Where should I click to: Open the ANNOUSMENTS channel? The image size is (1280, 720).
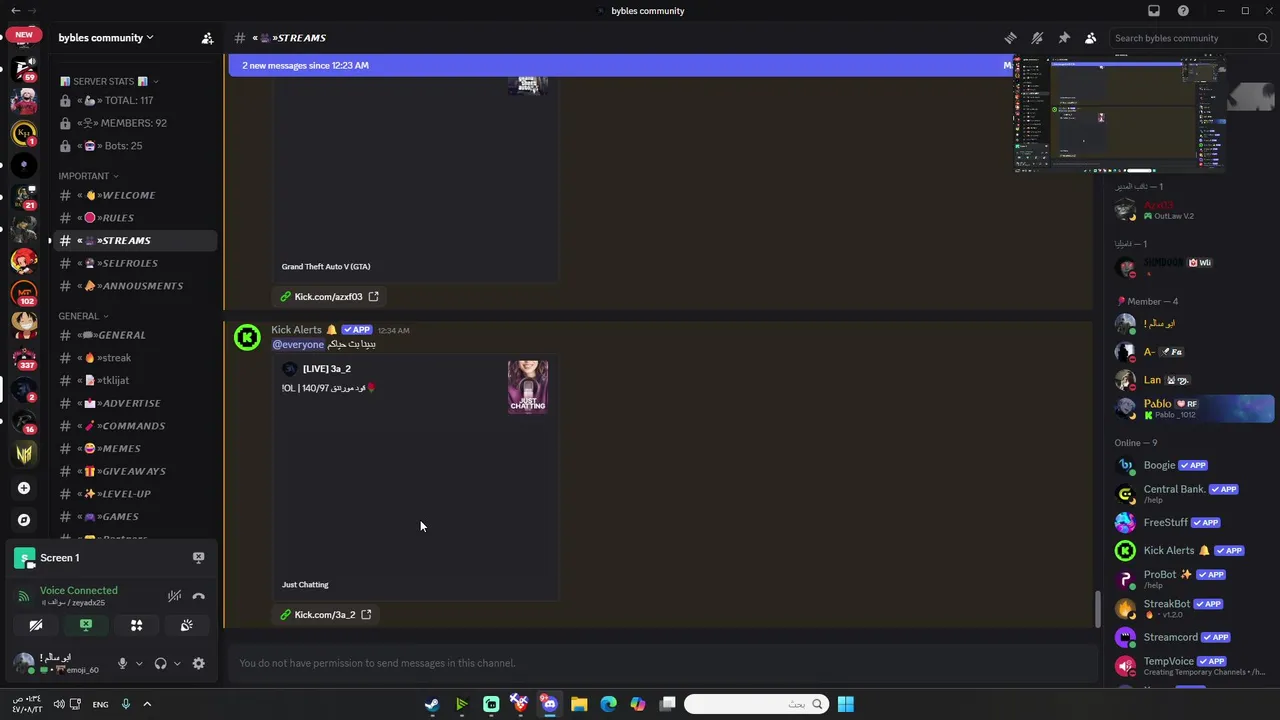(133, 286)
